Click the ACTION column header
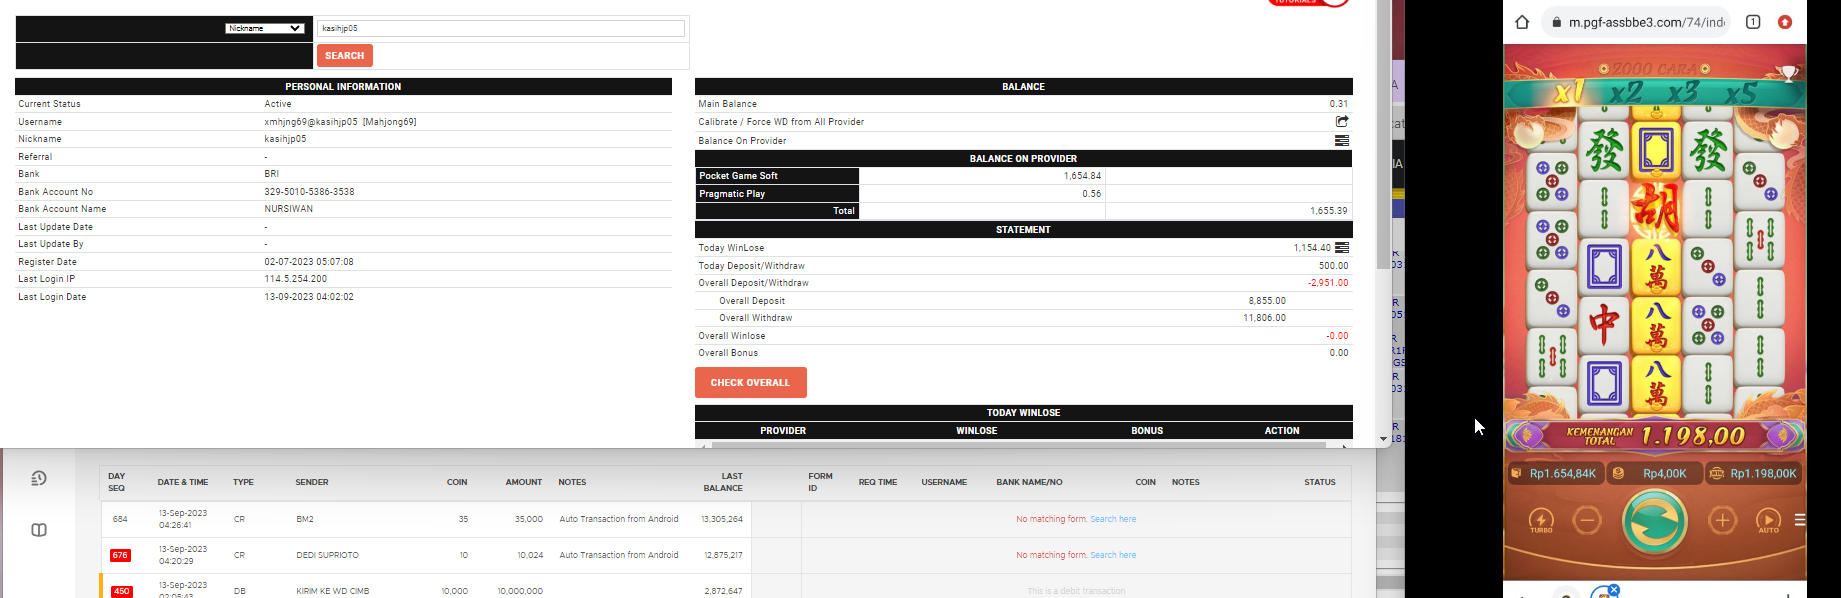The width and height of the screenshot is (1841, 598). pos(1282,431)
